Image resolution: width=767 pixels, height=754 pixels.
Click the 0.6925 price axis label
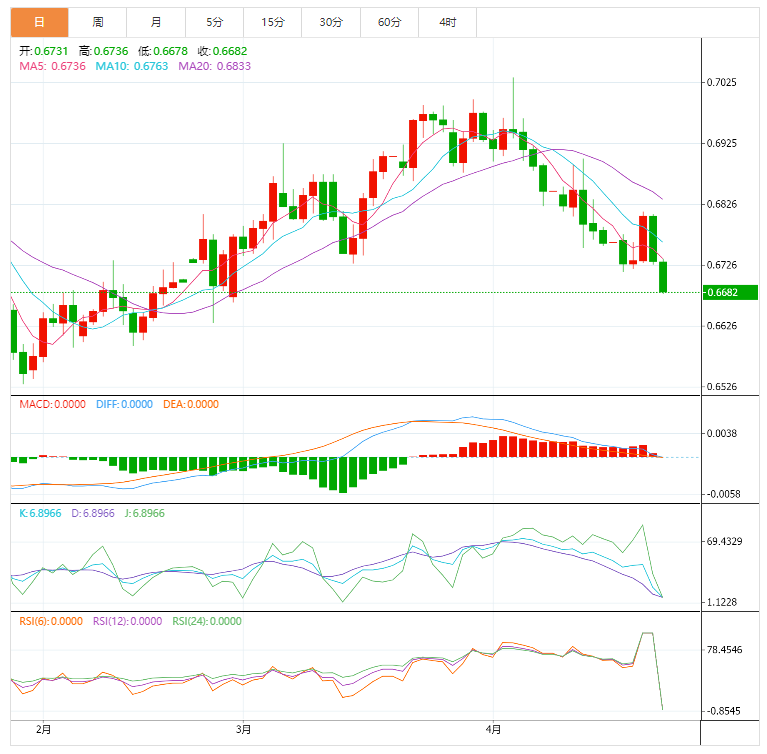pos(722,143)
